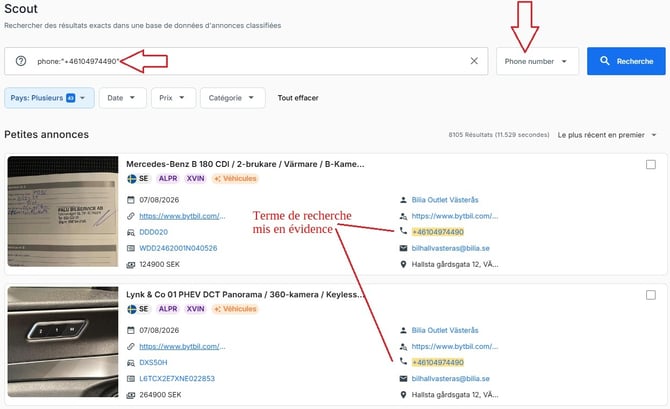The height and width of the screenshot is (409, 670).
Task: Click the car plate icon beside DDD020
Action: click(131, 232)
